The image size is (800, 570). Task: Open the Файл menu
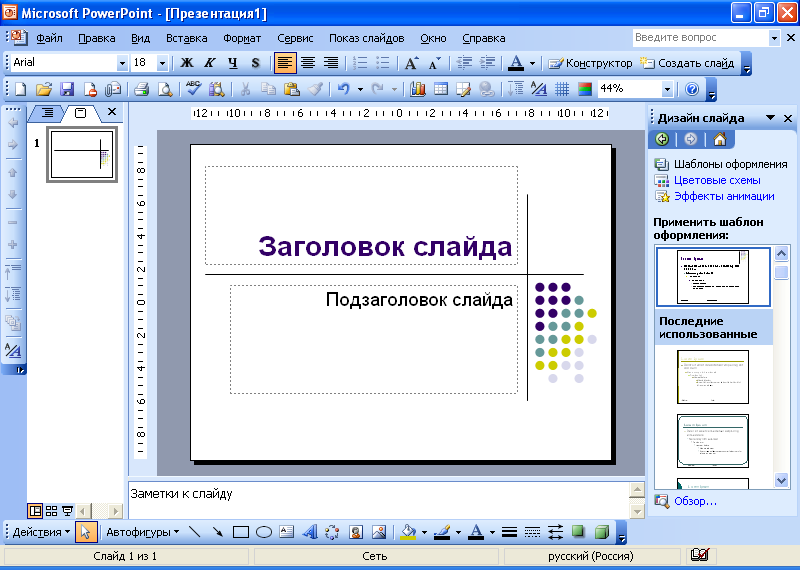coord(49,38)
